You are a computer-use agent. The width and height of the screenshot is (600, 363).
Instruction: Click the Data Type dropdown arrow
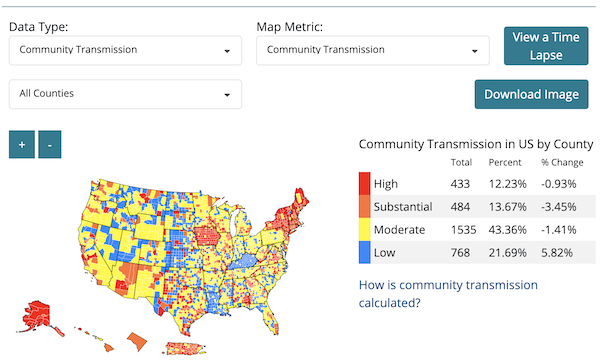tap(227, 51)
